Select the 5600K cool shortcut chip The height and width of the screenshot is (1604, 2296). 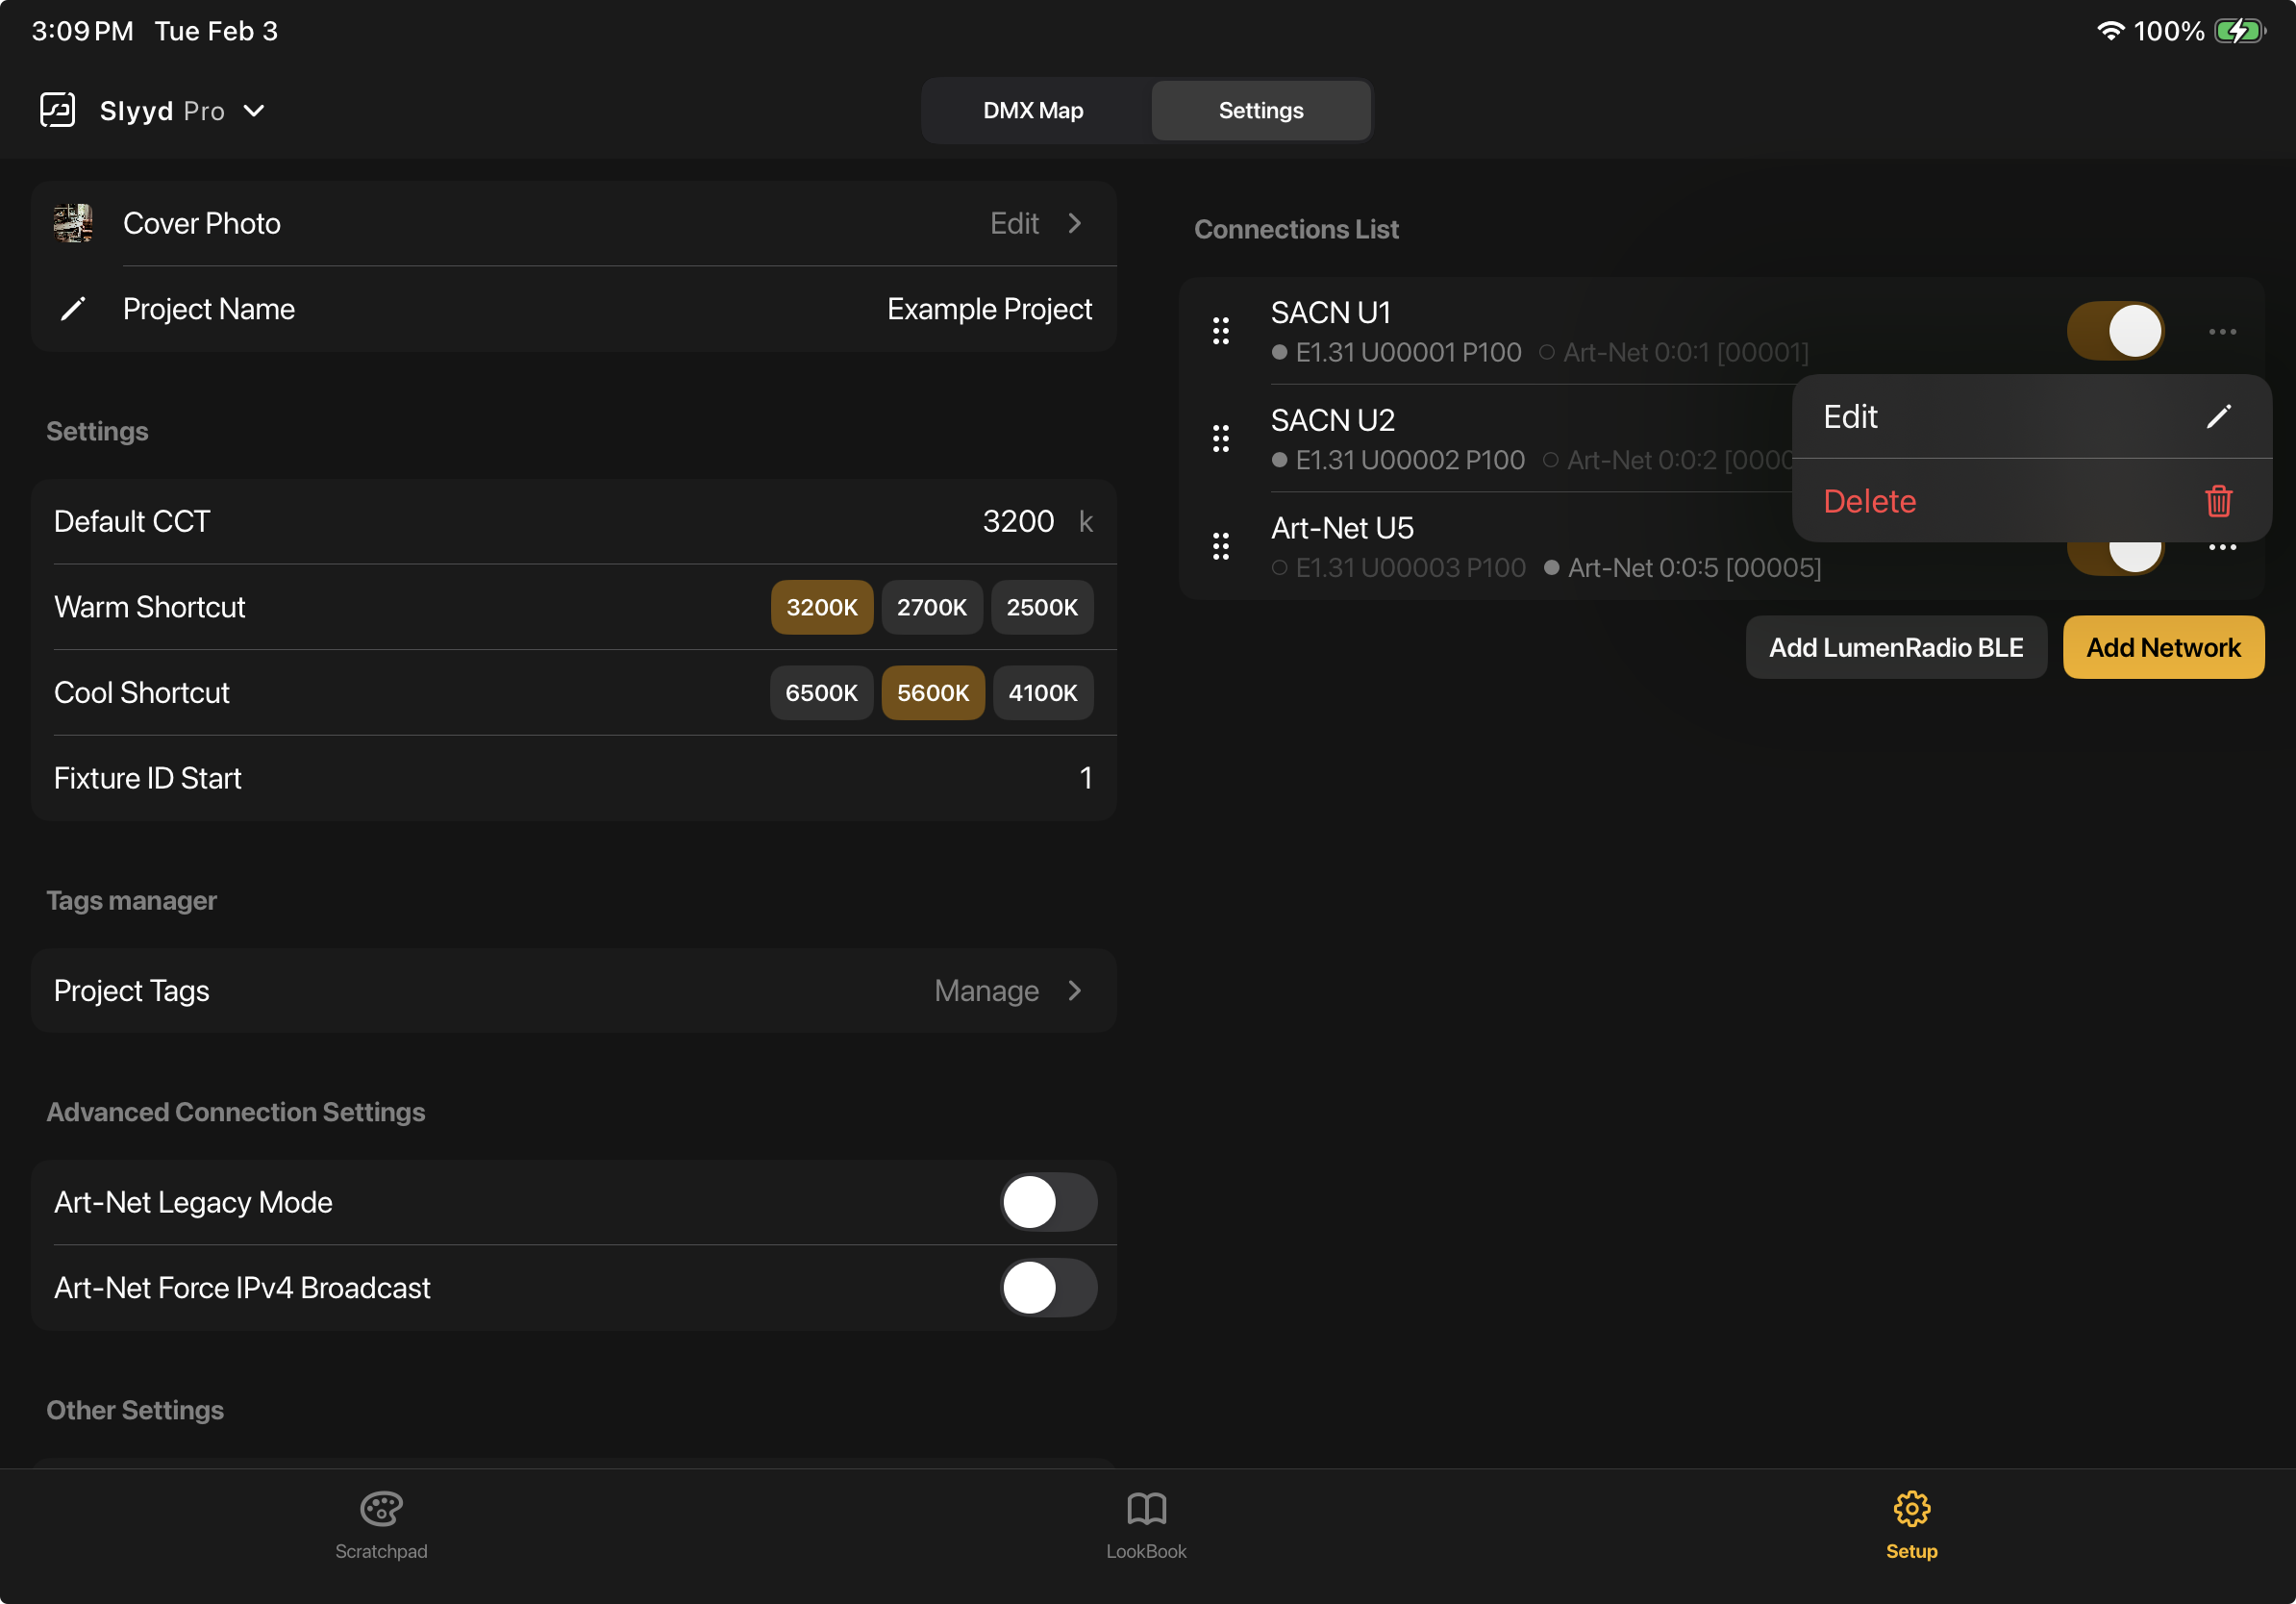tap(932, 692)
